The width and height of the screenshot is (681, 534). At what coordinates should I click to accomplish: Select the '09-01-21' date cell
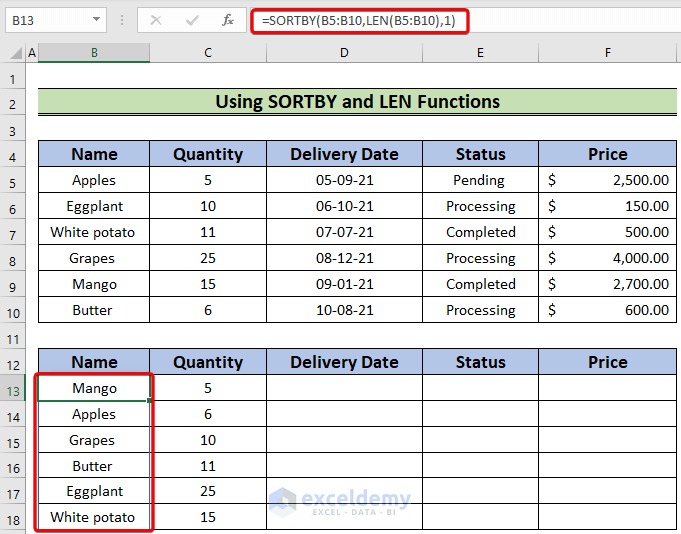click(x=344, y=284)
